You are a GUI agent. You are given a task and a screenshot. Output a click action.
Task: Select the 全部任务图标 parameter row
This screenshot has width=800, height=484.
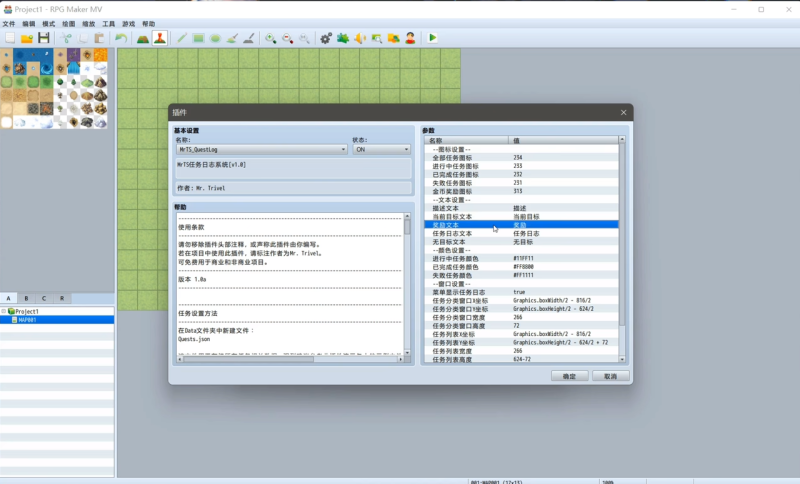pyautogui.click(x=521, y=158)
